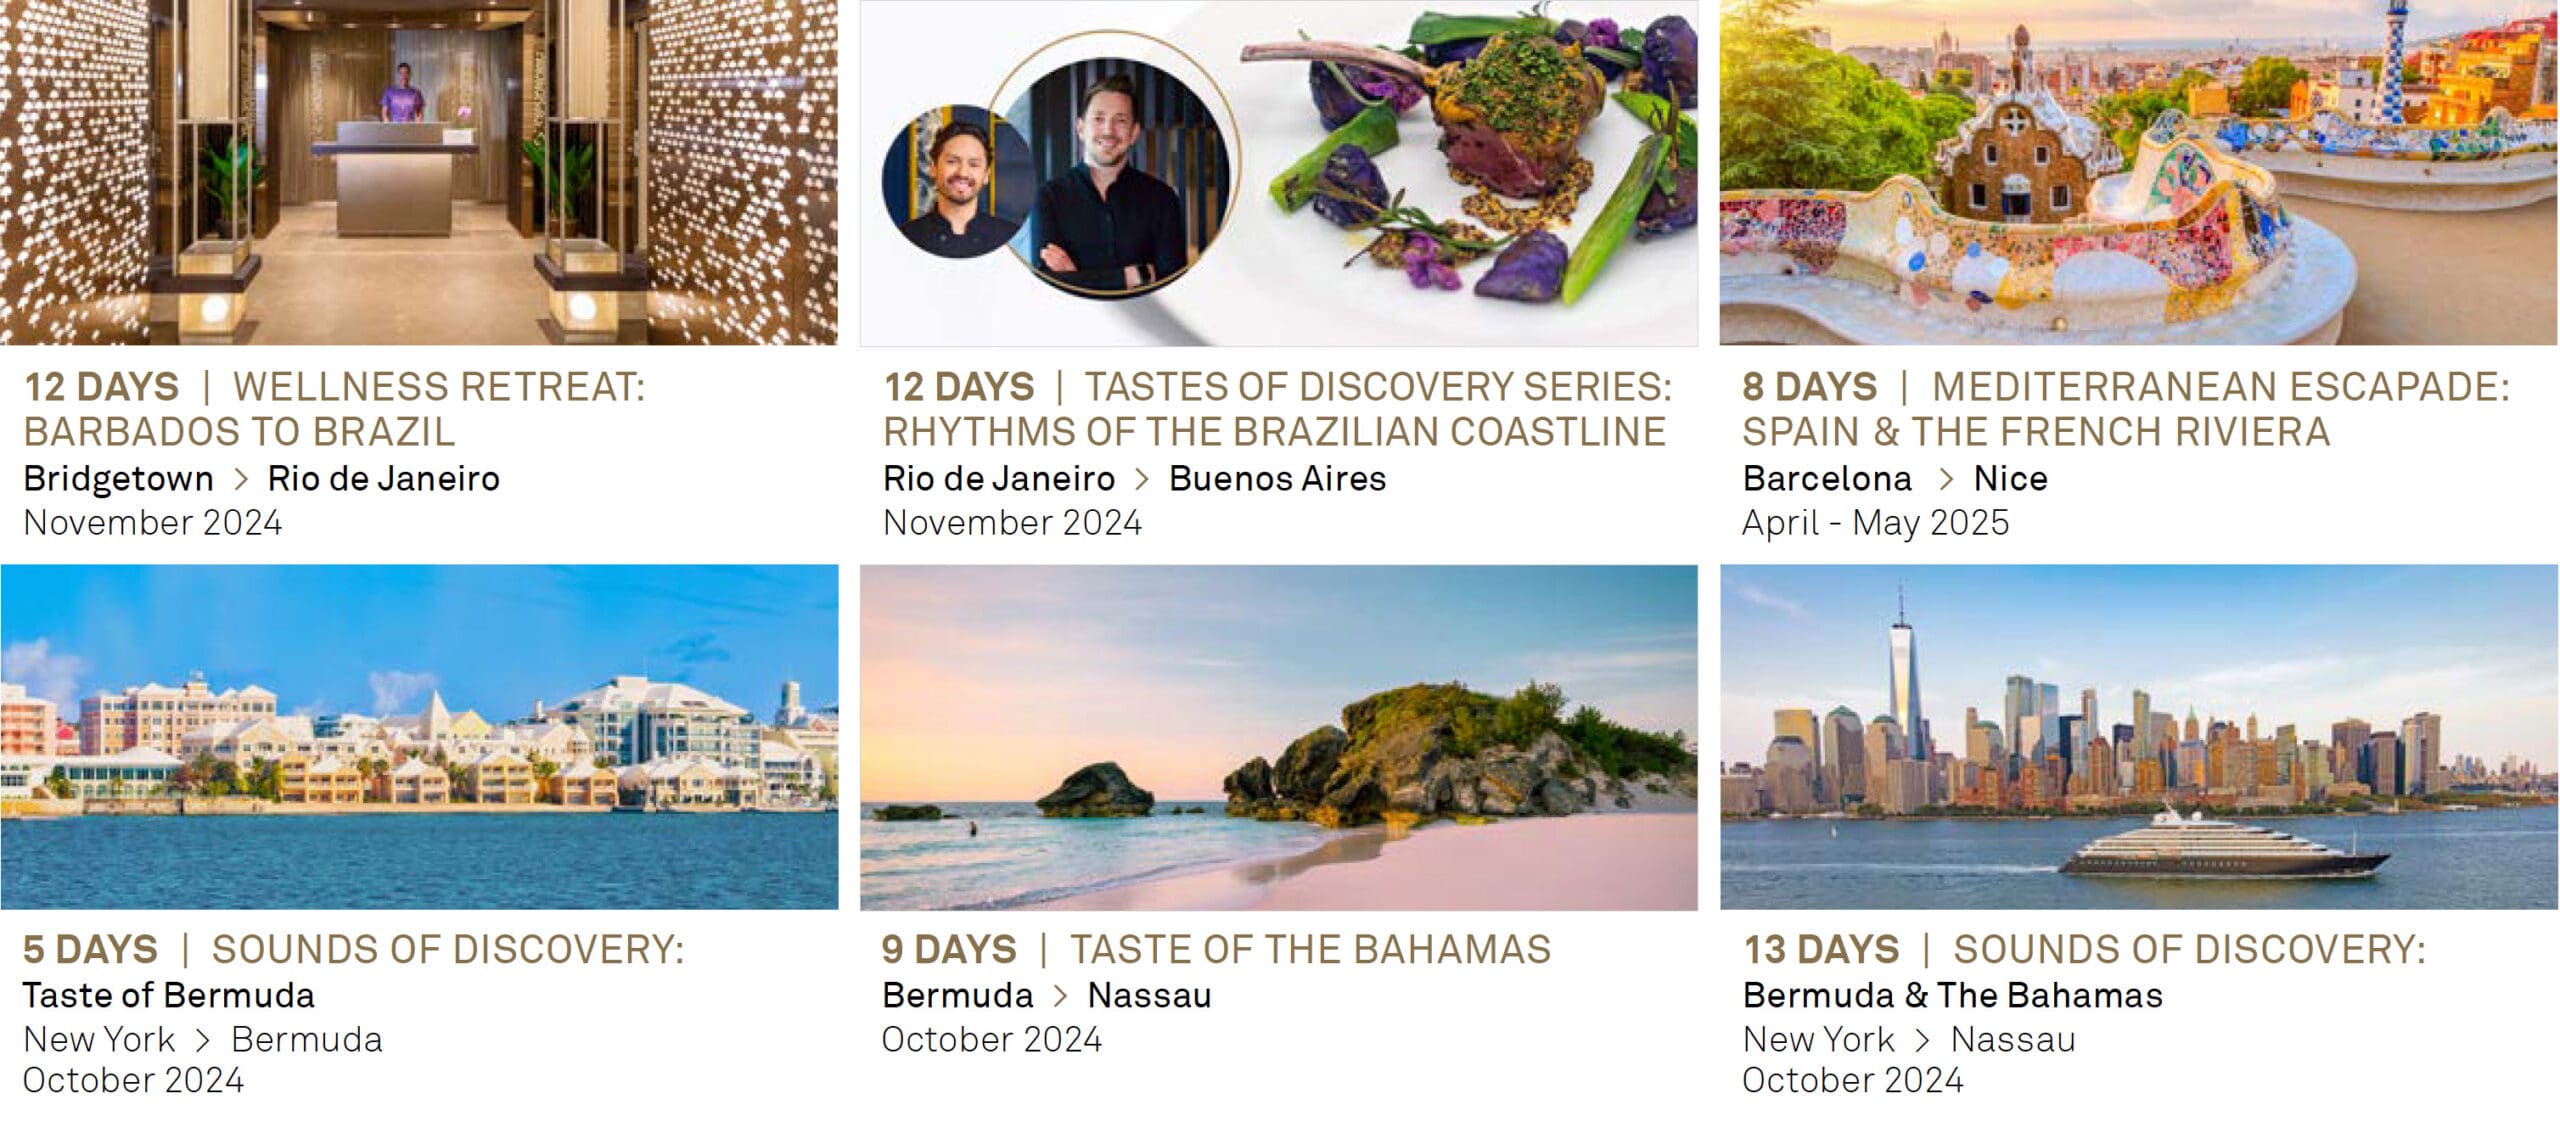Open the Barcelona Park Güell photo
The image size is (2560, 1127).
tap(2138, 172)
